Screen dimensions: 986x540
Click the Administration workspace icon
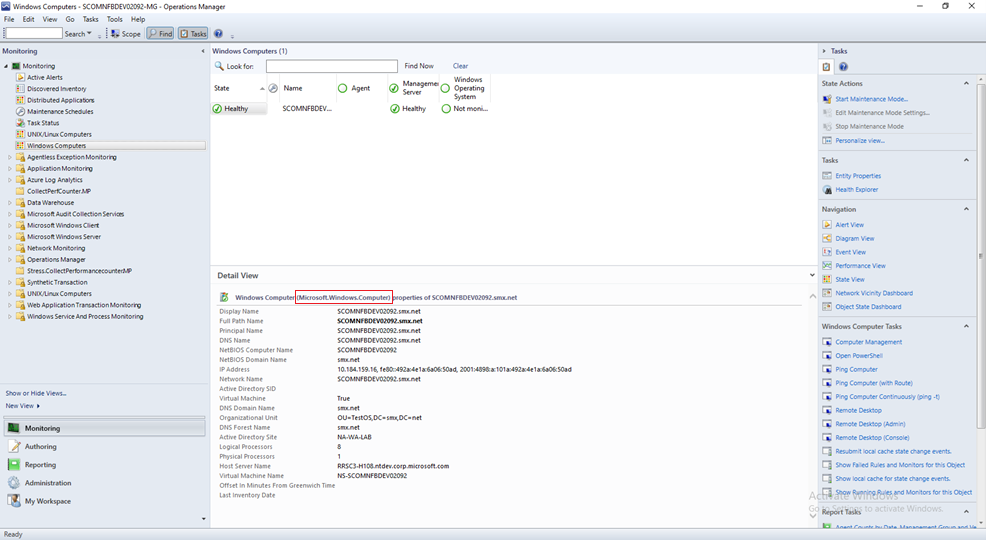click(x=14, y=483)
